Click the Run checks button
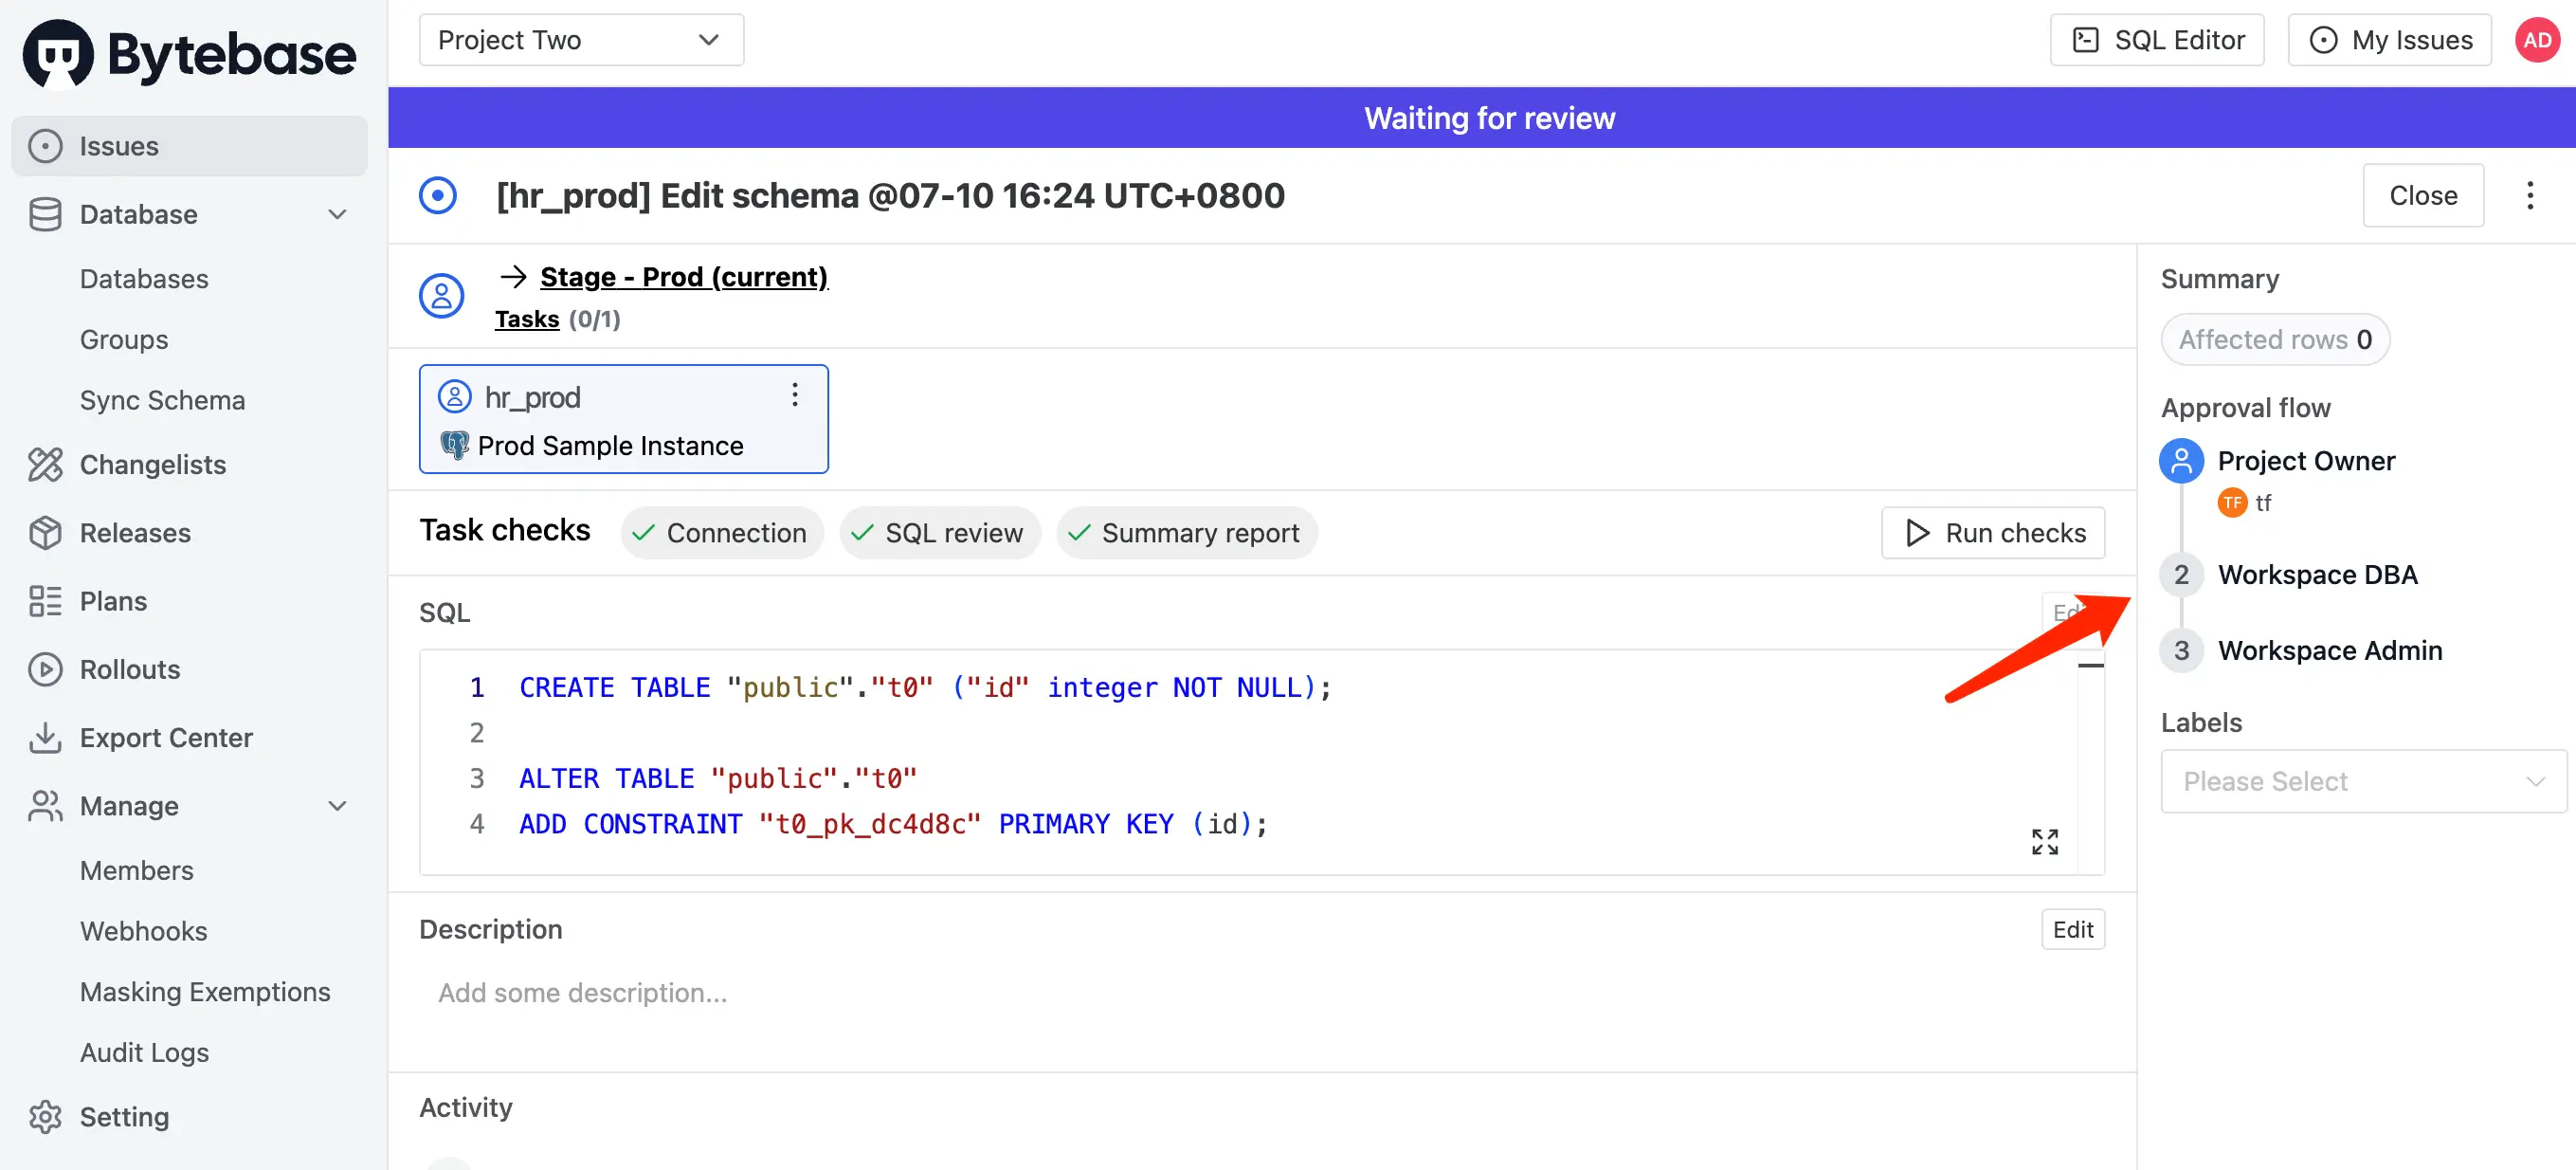Image resolution: width=2576 pixels, height=1170 pixels. pos(1993,532)
